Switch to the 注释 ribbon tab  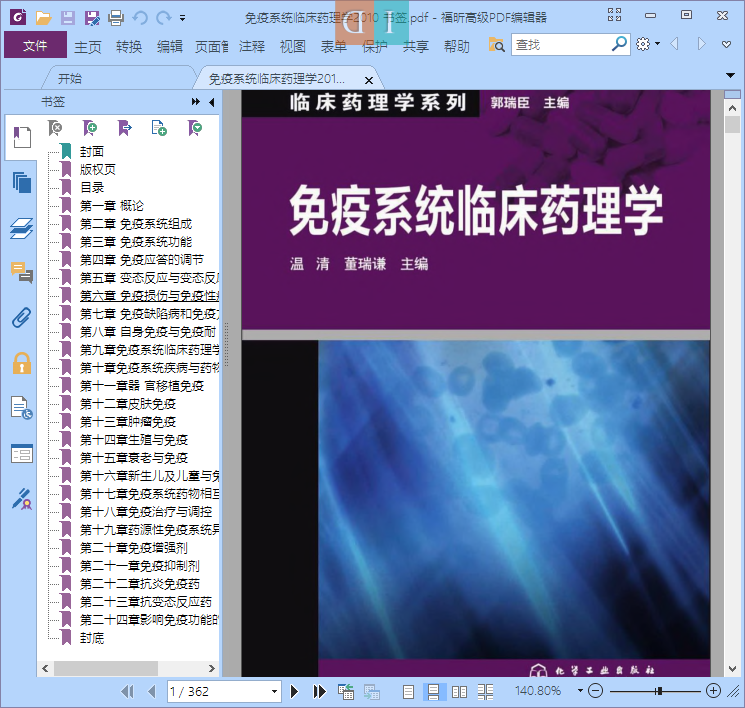252,47
